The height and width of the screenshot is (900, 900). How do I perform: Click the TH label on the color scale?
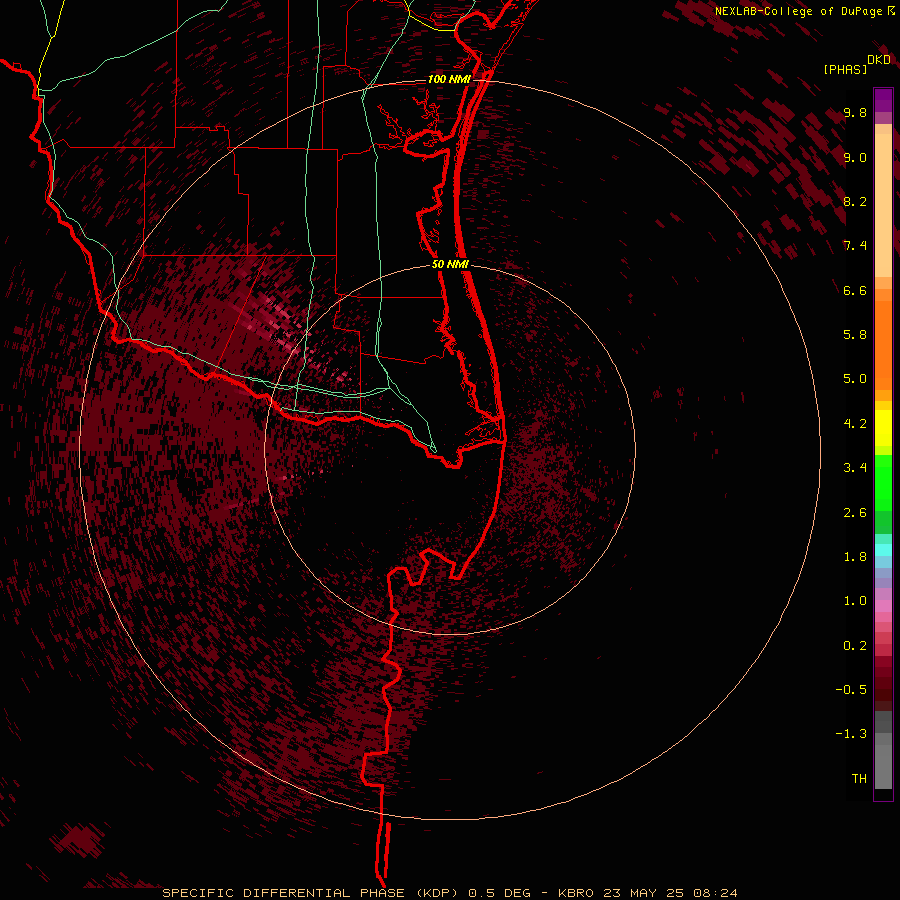tap(859, 779)
